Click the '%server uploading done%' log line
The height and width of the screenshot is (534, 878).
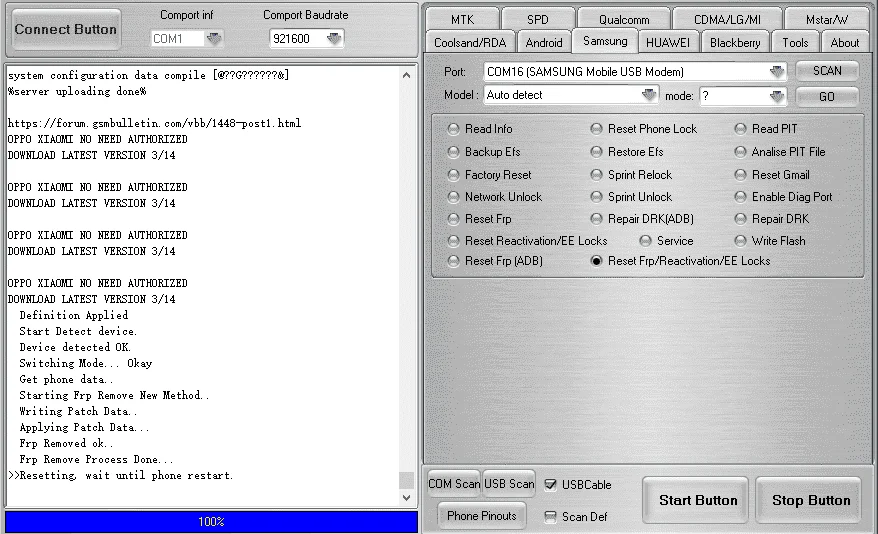77,91
